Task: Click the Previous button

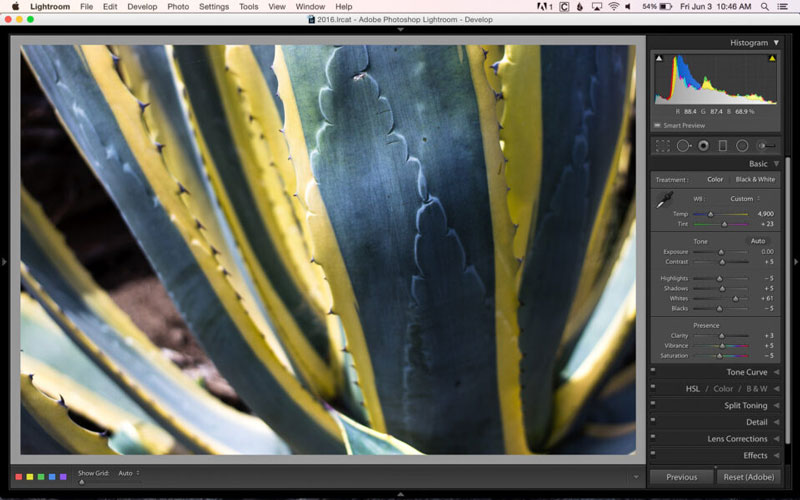Action: [x=681, y=477]
